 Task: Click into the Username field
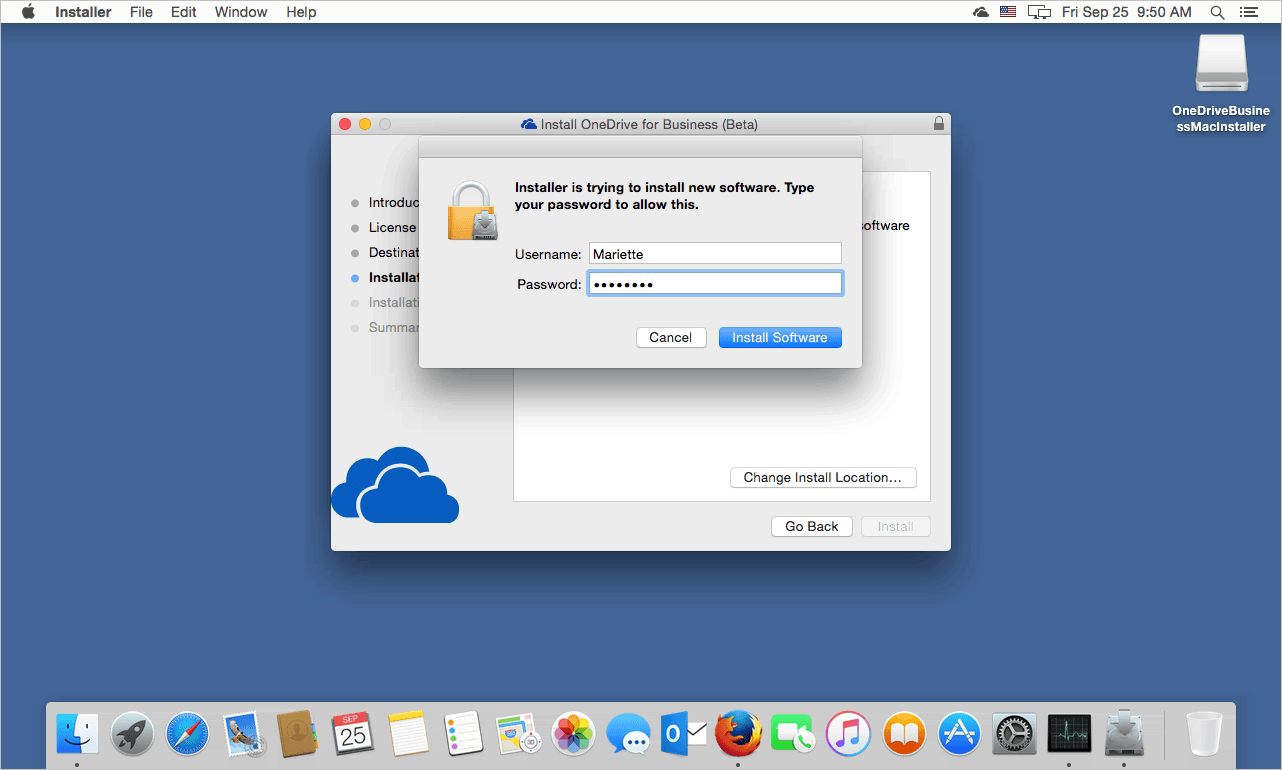(715, 254)
